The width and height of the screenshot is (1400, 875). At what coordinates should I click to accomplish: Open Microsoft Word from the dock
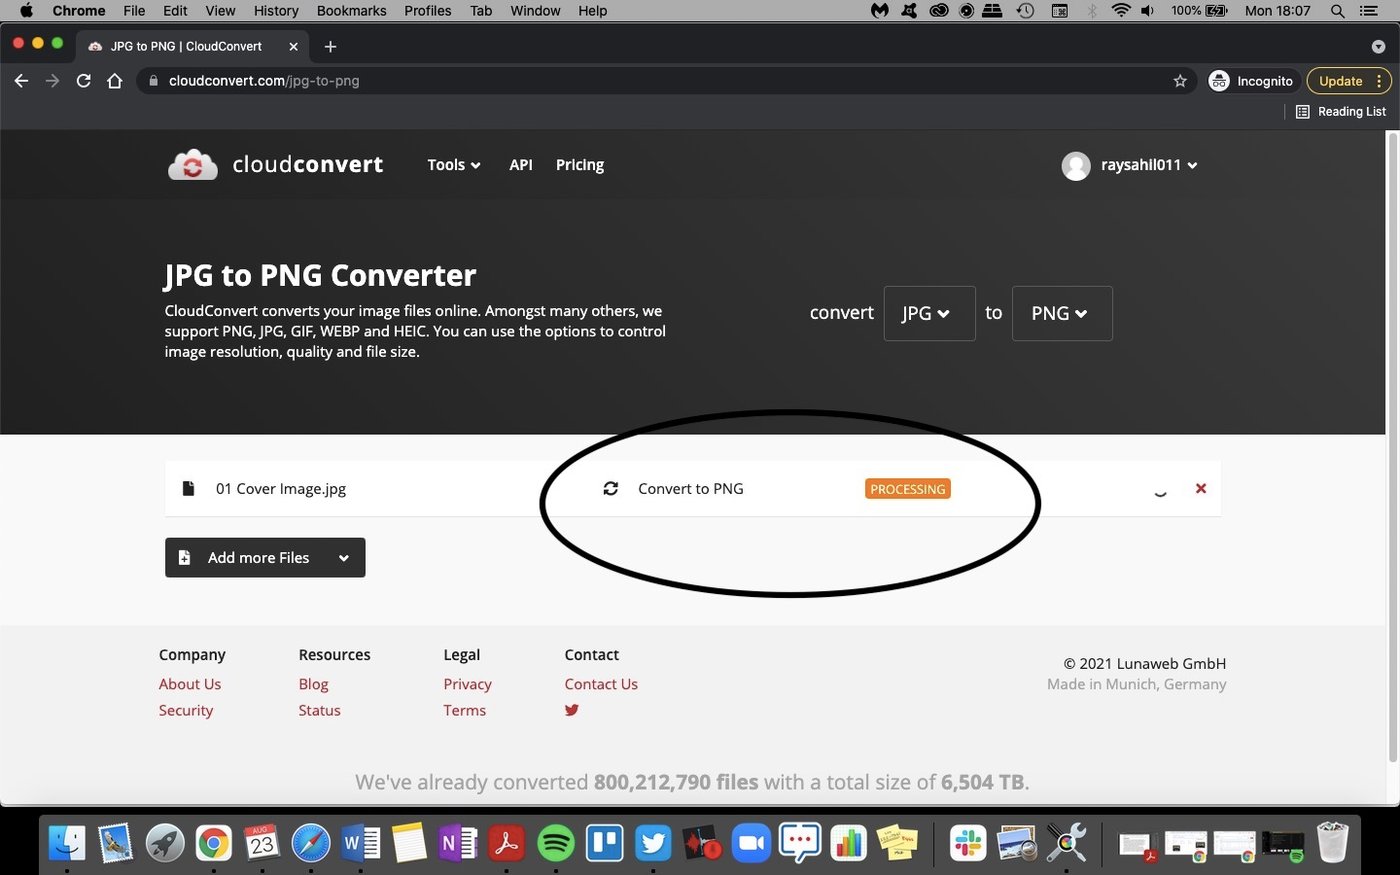360,843
